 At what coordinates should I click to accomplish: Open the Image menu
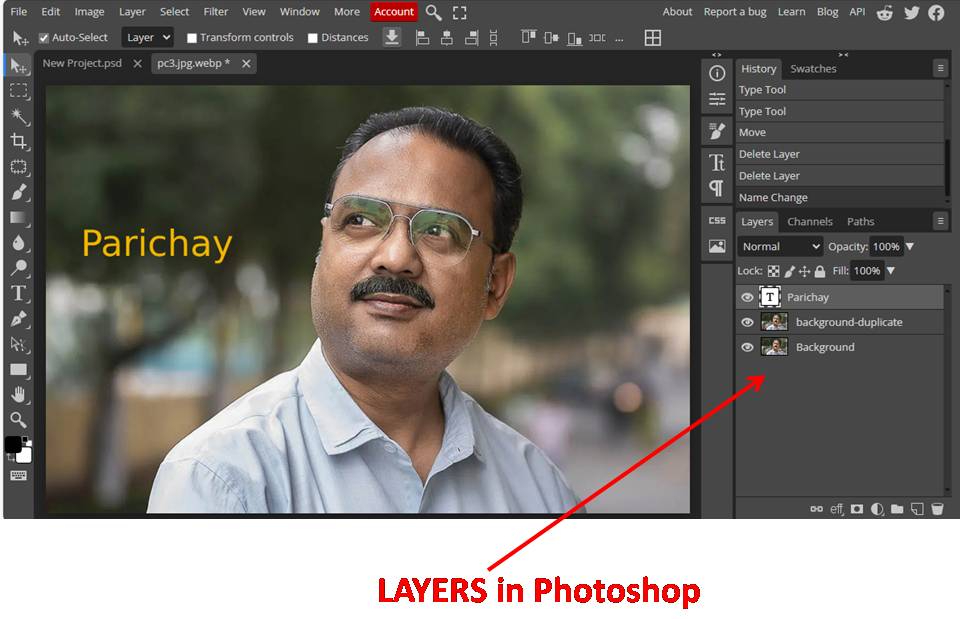pyautogui.click(x=89, y=12)
